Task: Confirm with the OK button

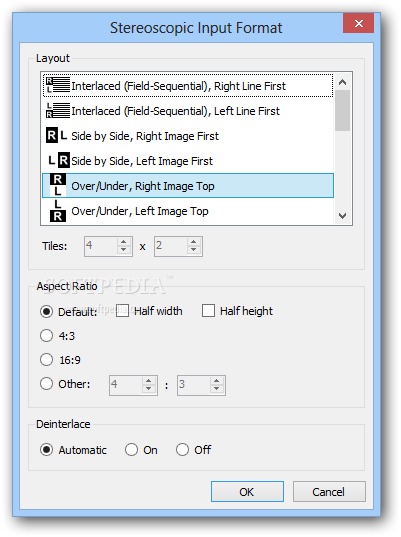Action: (247, 491)
